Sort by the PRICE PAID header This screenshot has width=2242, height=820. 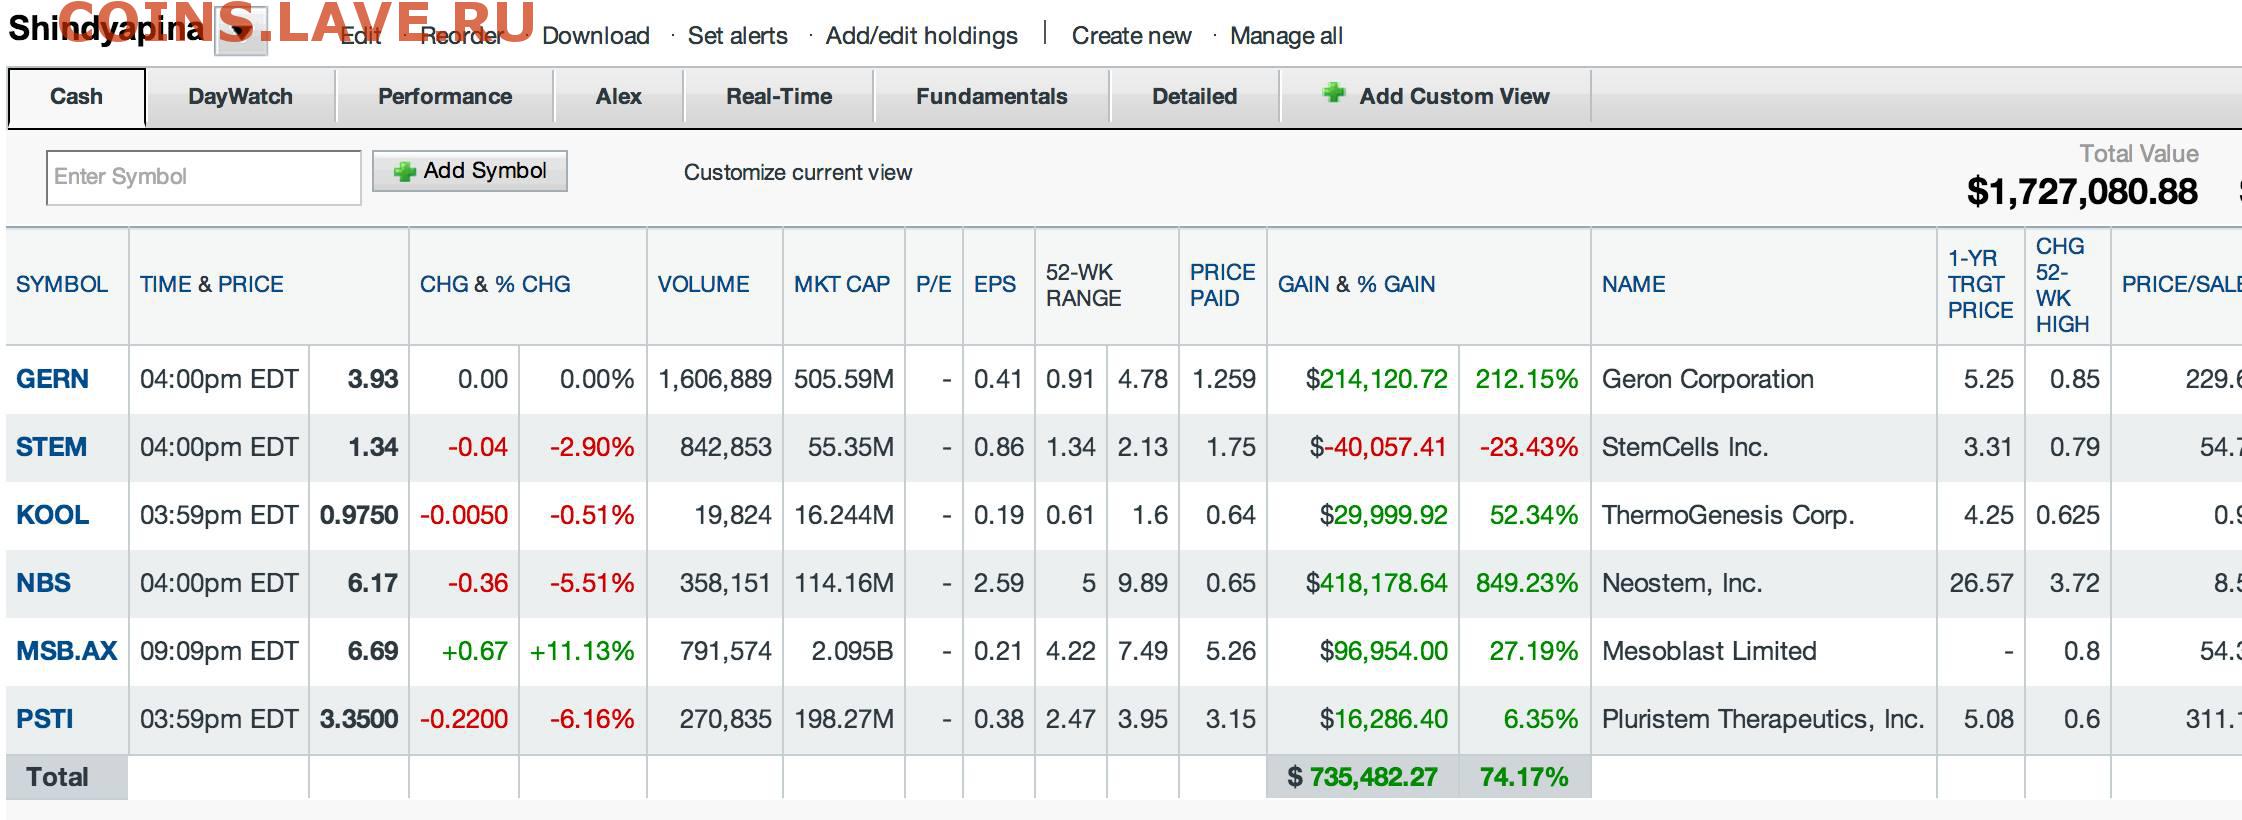(x=1222, y=285)
